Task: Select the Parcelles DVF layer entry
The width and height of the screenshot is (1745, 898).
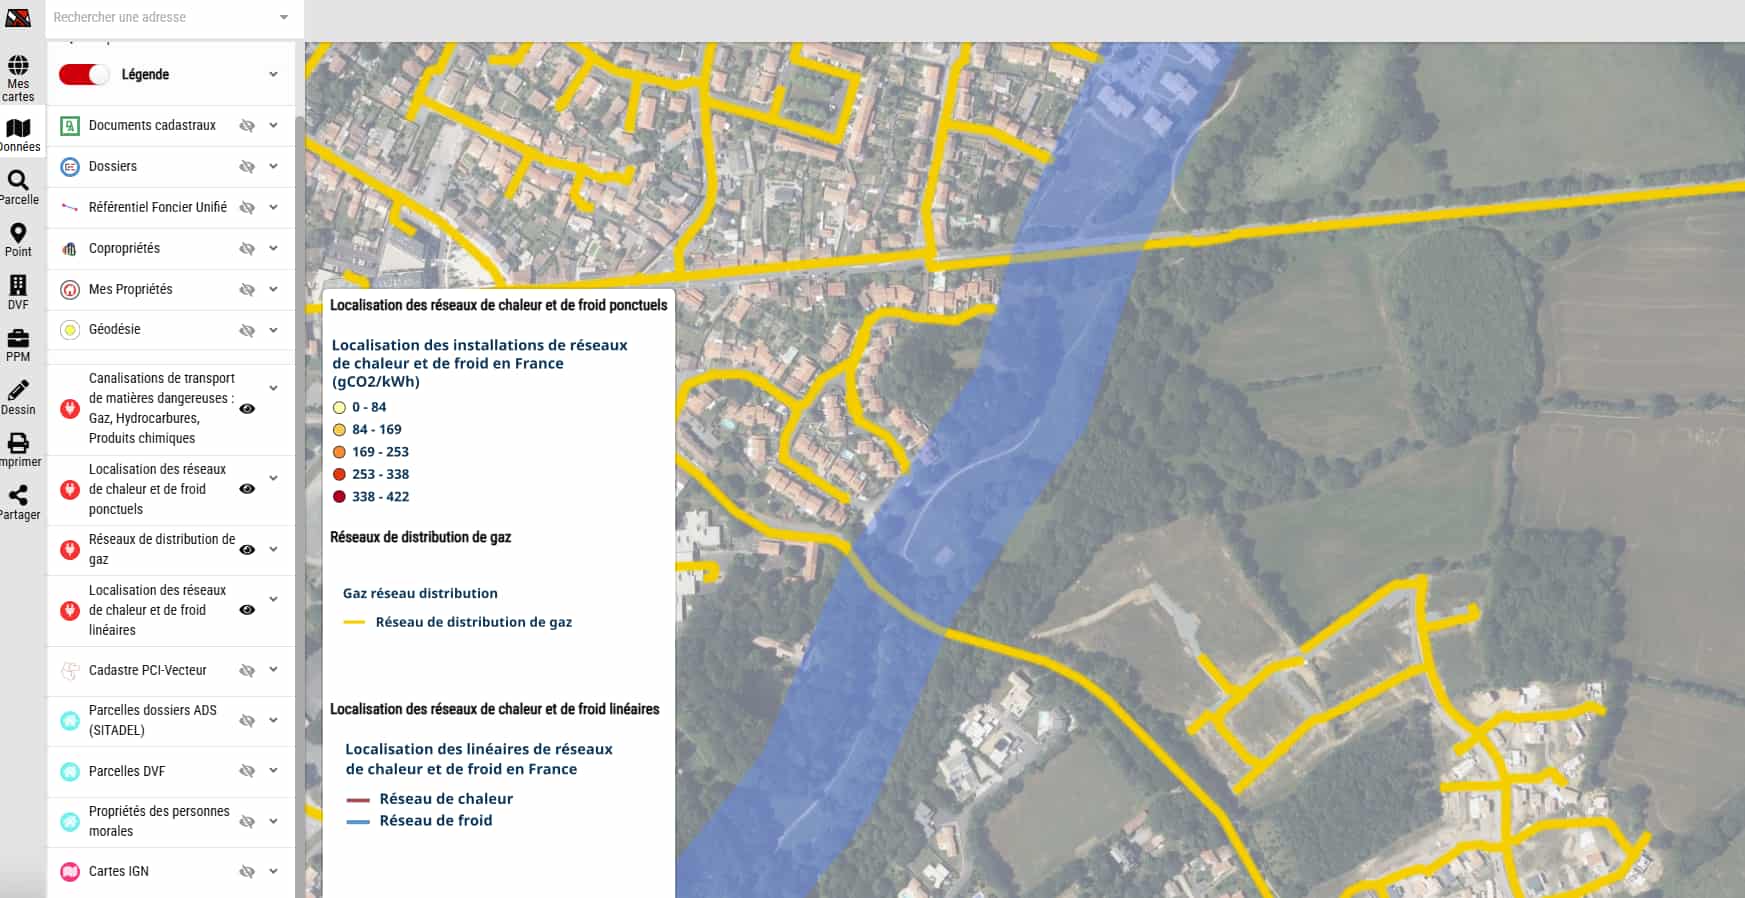Action: point(127,771)
